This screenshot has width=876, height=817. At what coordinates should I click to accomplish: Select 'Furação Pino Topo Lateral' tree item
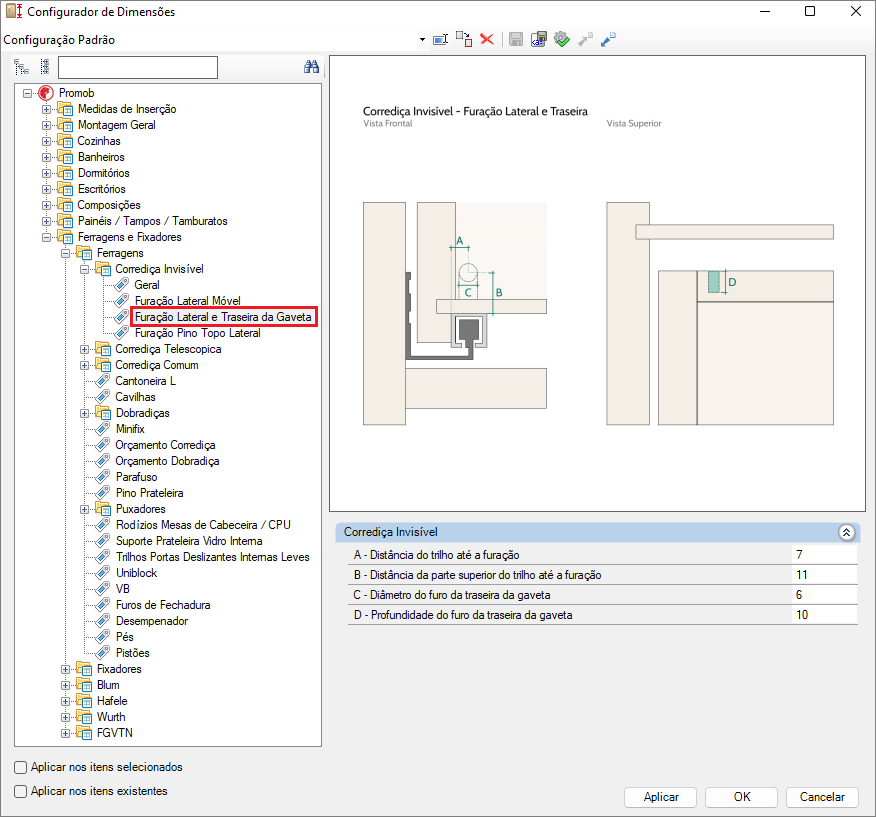tap(198, 333)
